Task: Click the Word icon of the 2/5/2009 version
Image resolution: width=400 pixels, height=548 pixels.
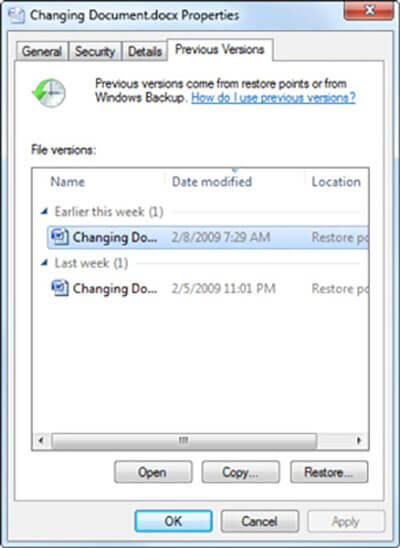Action: pyautogui.click(x=60, y=288)
